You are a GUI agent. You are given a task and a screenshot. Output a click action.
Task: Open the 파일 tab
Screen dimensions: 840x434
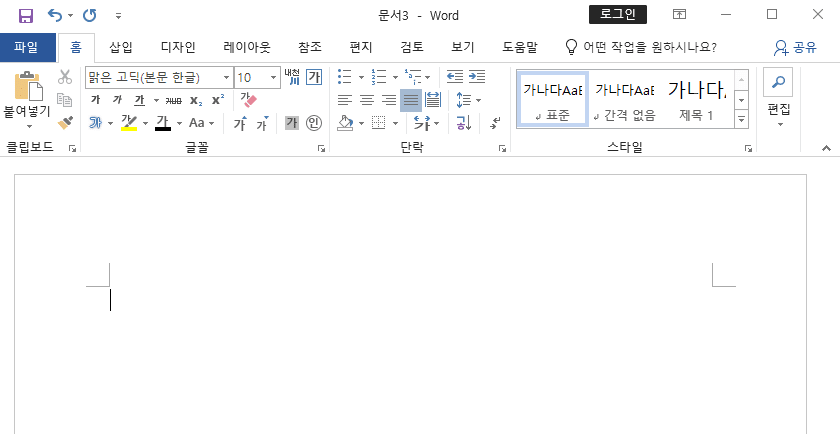[27, 47]
